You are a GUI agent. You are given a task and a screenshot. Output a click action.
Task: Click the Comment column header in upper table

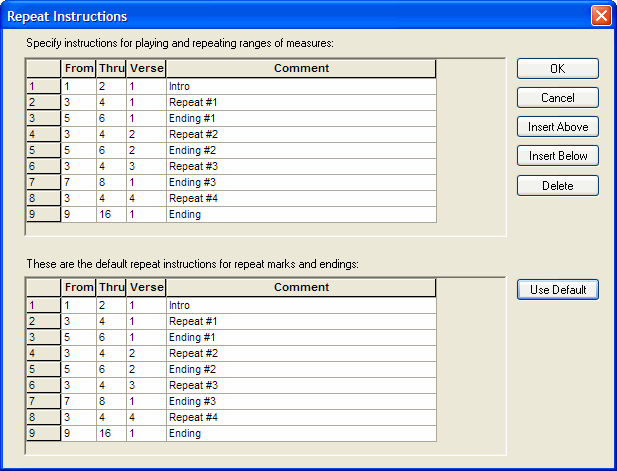pyautogui.click(x=300, y=69)
